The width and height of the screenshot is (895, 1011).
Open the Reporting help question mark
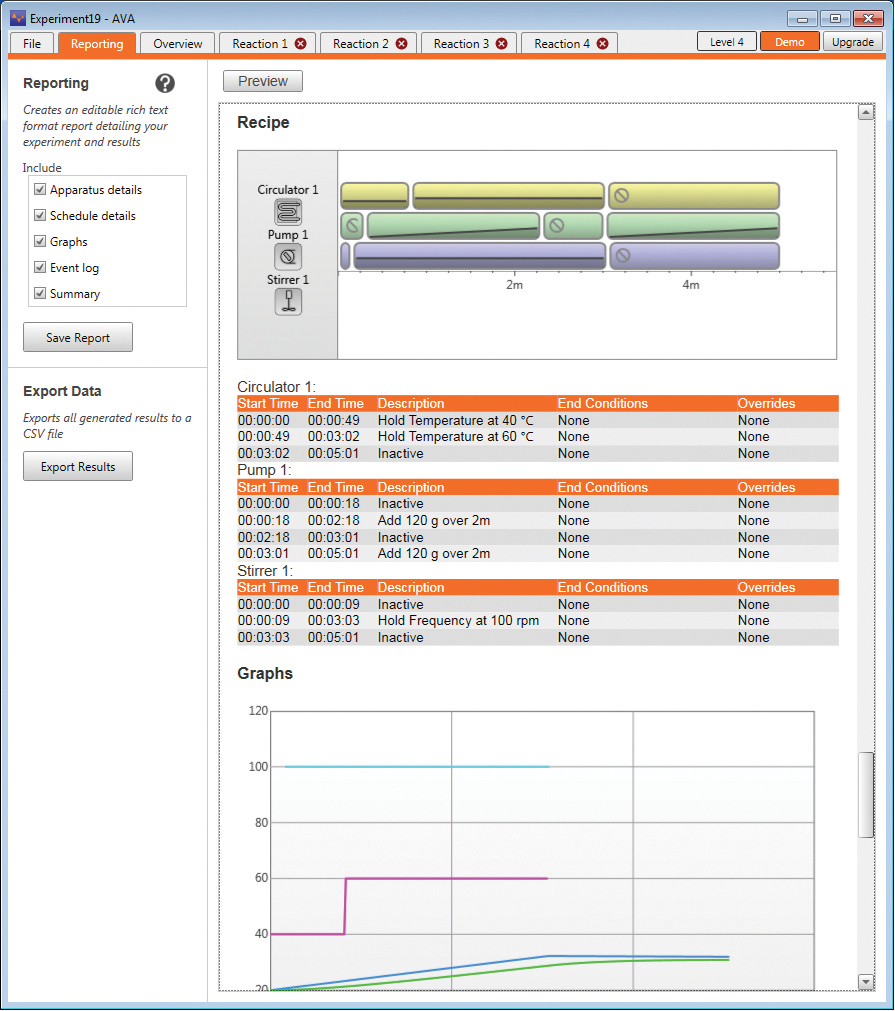point(164,83)
